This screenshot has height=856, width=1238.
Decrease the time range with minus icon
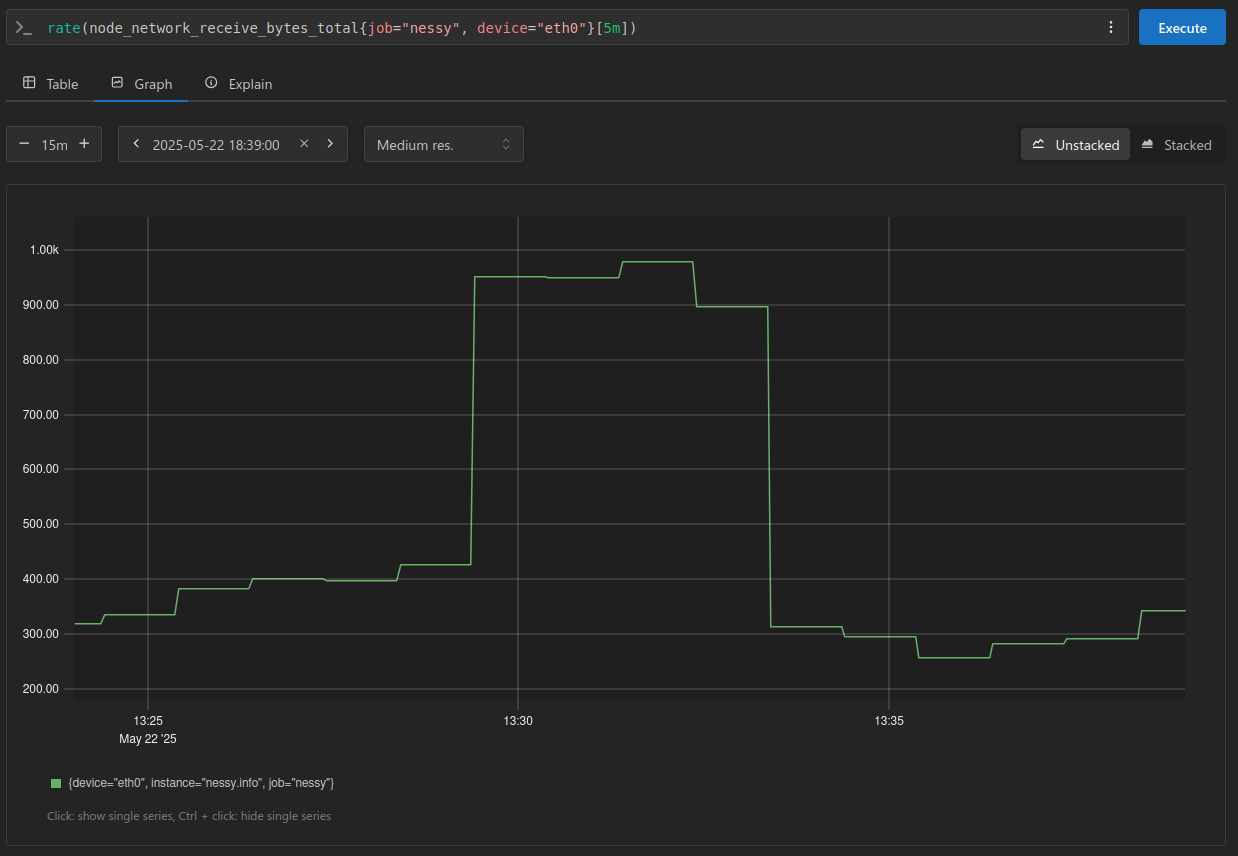click(24, 144)
